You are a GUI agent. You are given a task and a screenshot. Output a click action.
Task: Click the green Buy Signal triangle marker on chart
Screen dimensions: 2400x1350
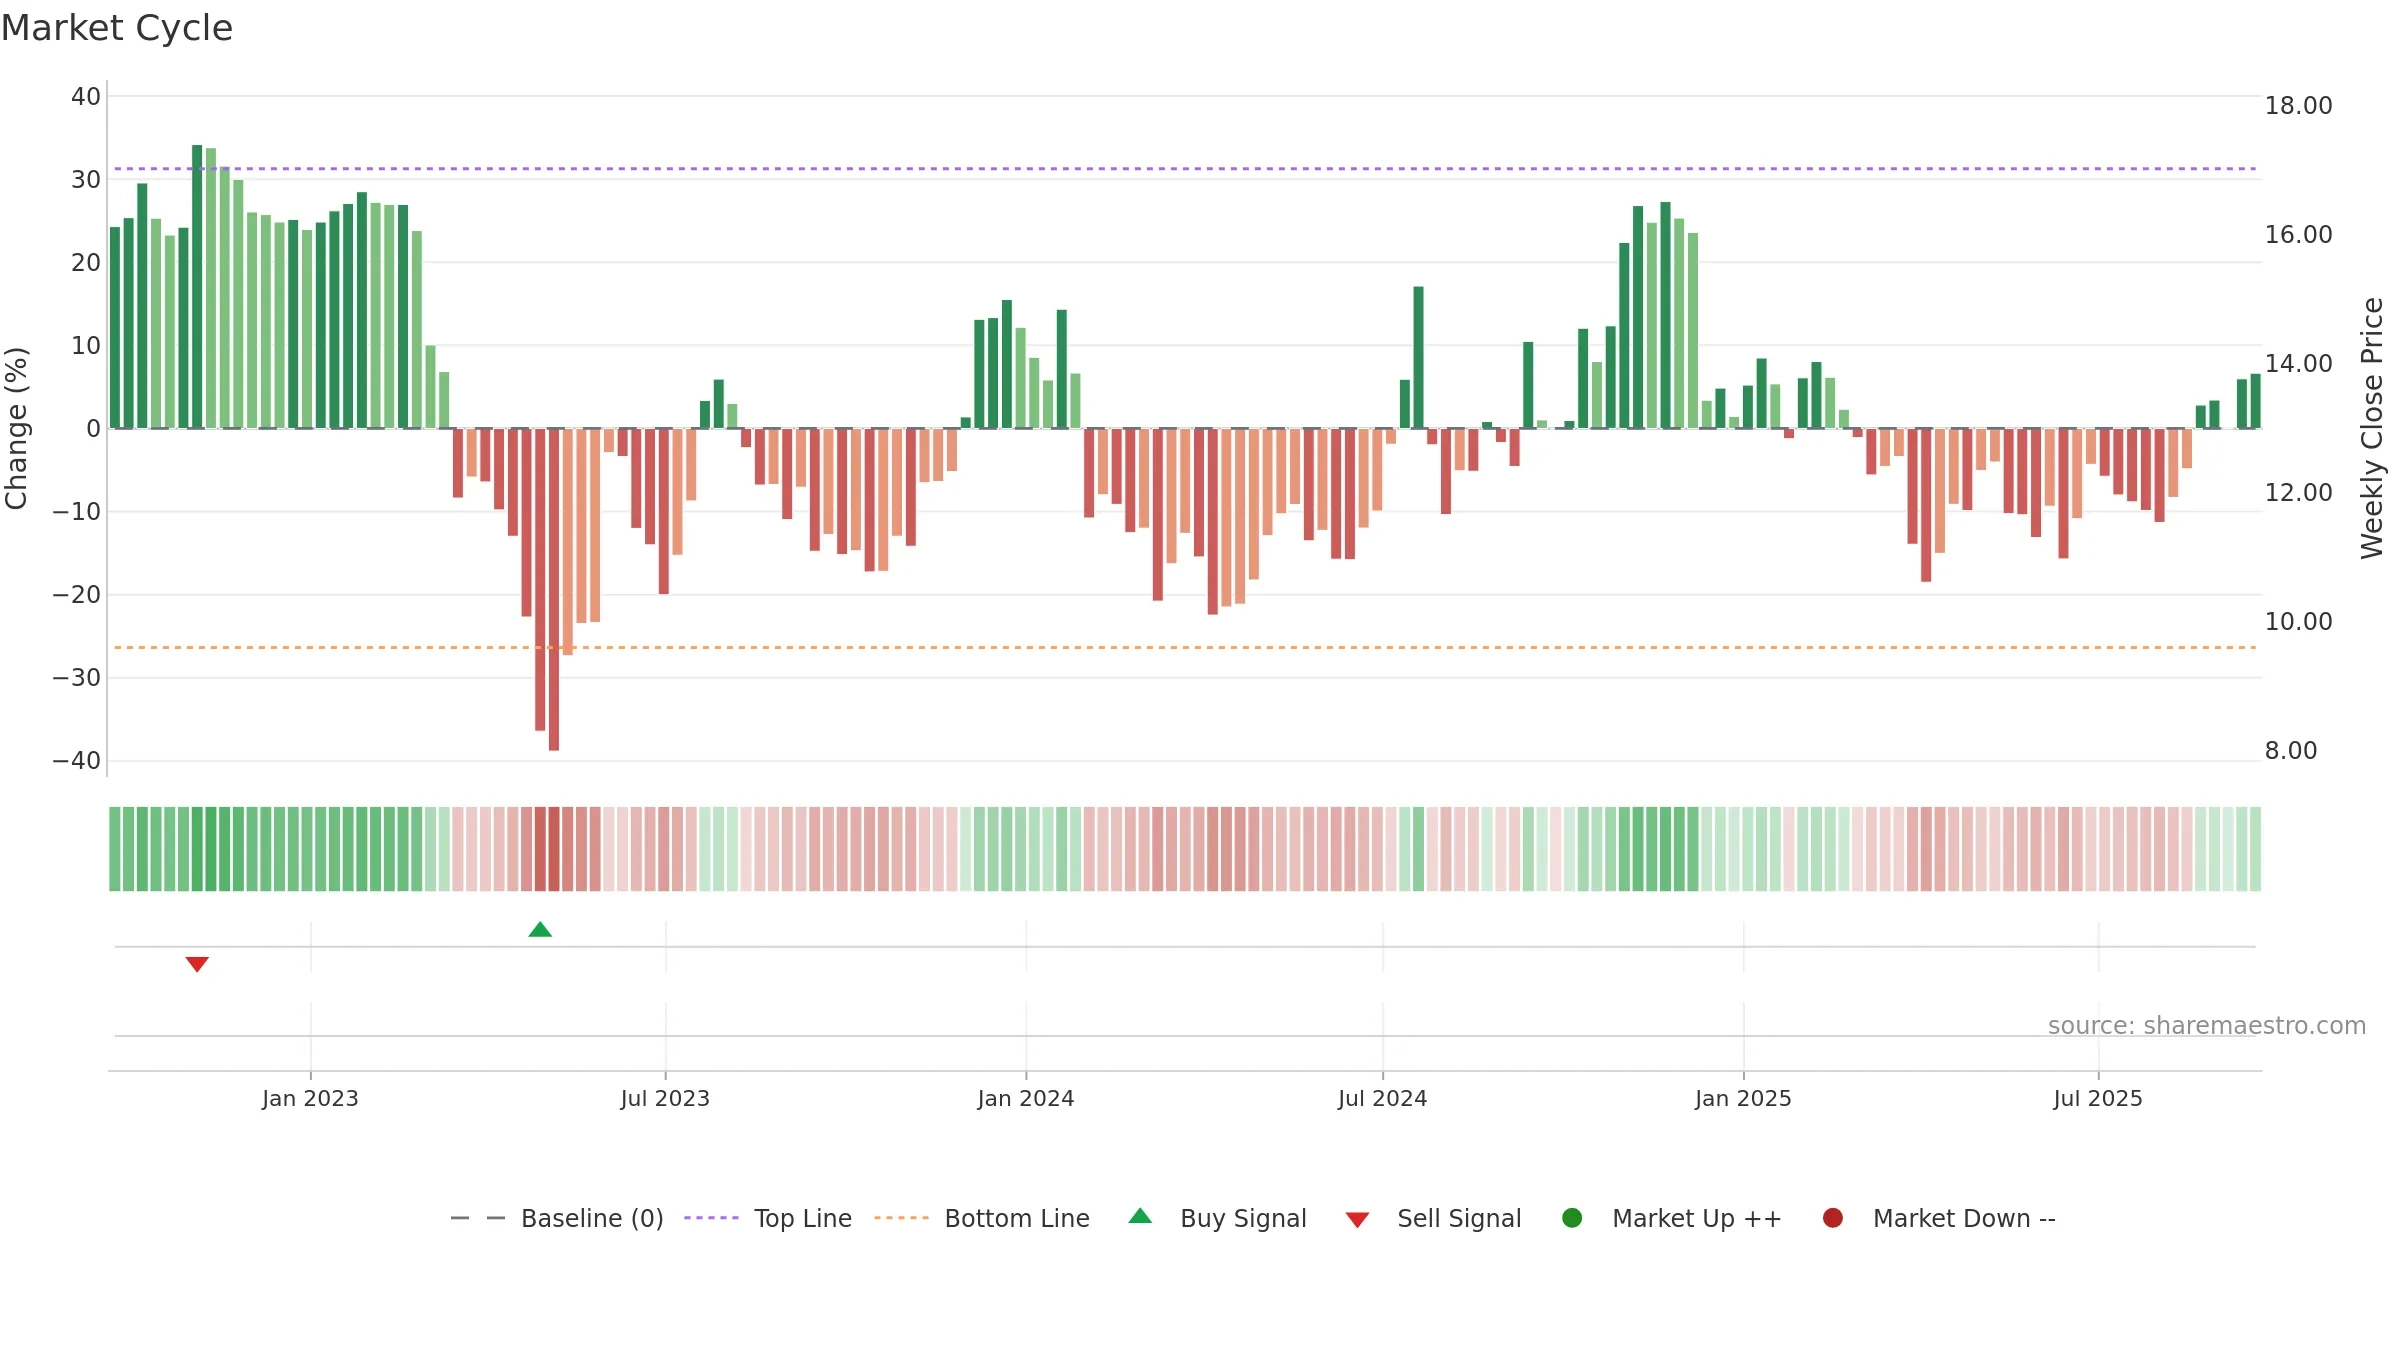[540, 930]
